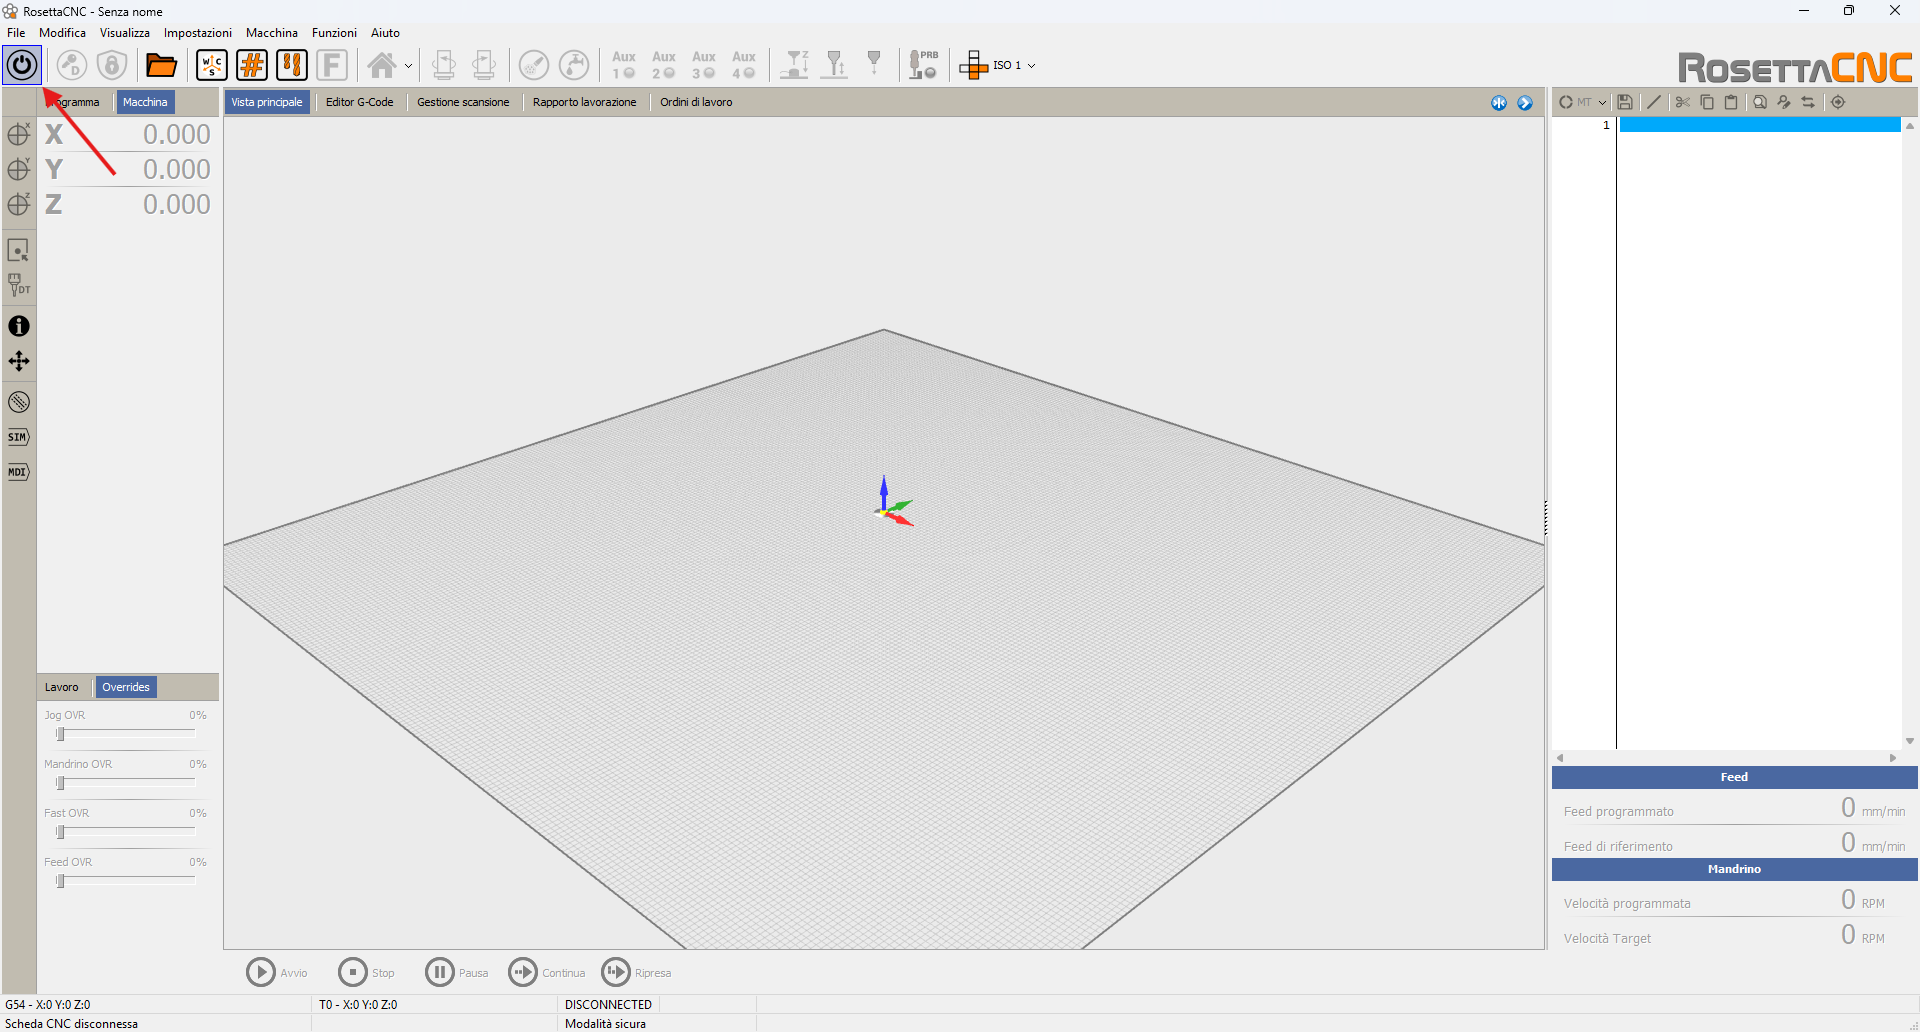
Task: Click the power connect button
Action: pos(22,66)
